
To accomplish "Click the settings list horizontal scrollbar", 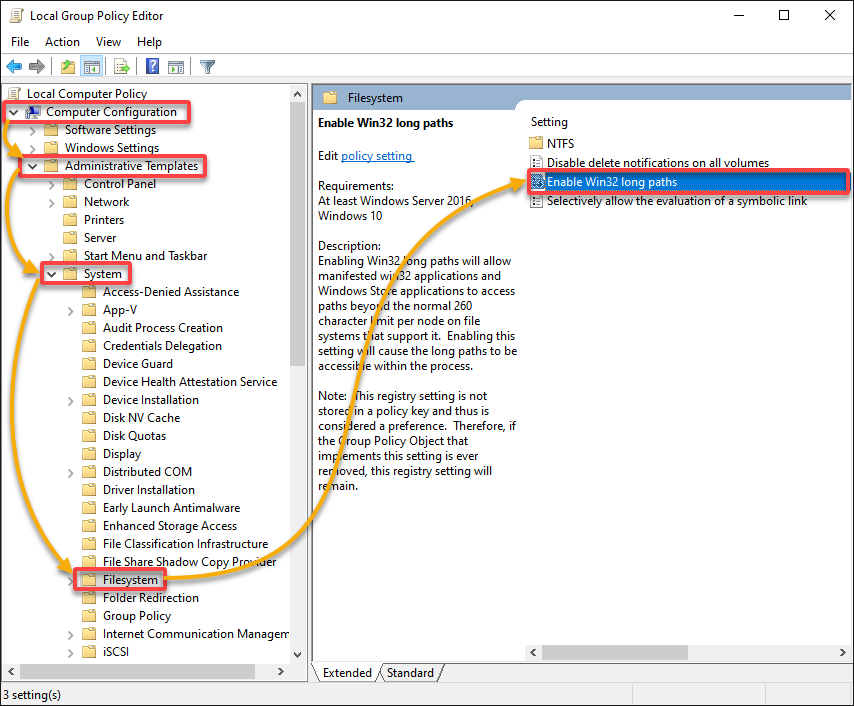I will (688, 652).
